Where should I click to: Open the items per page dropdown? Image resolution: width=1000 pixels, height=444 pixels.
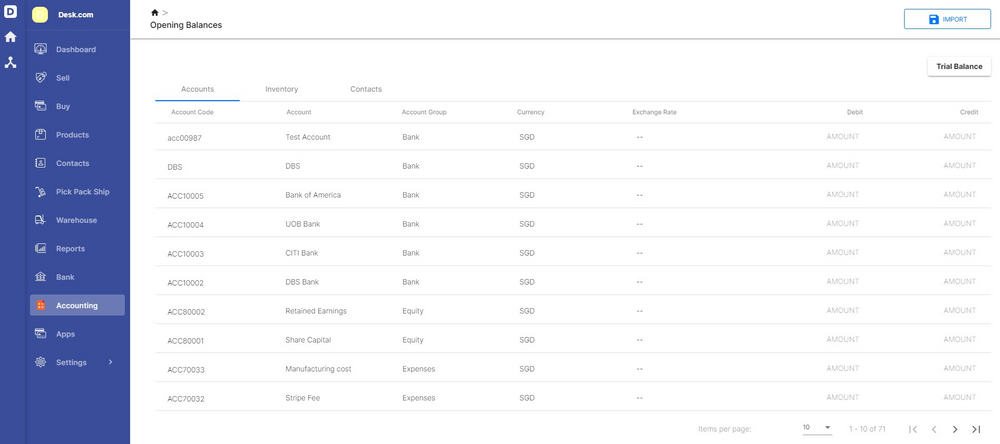[x=817, y=428]
